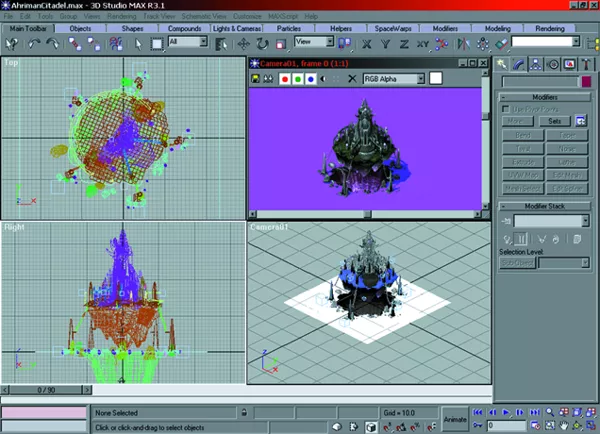Restrict transform to the X axis
The width and height of the screenshot is (600, 434).
pos(367,44)
